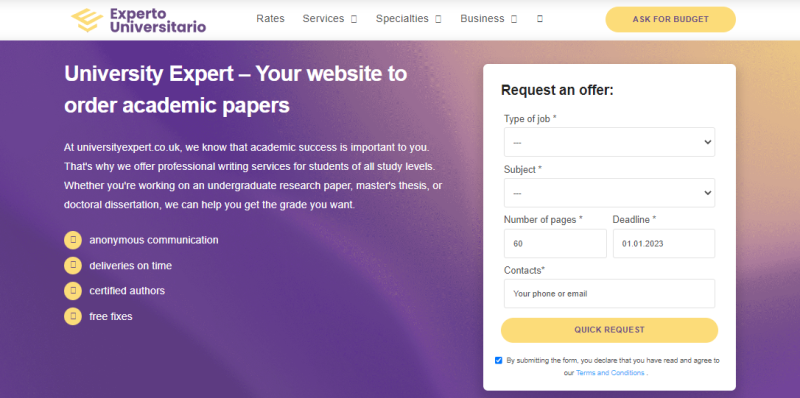The width and height of the screenshot is (800, 398).
Task: Open the Type of job dropdown
Action: tap(609, 142)
